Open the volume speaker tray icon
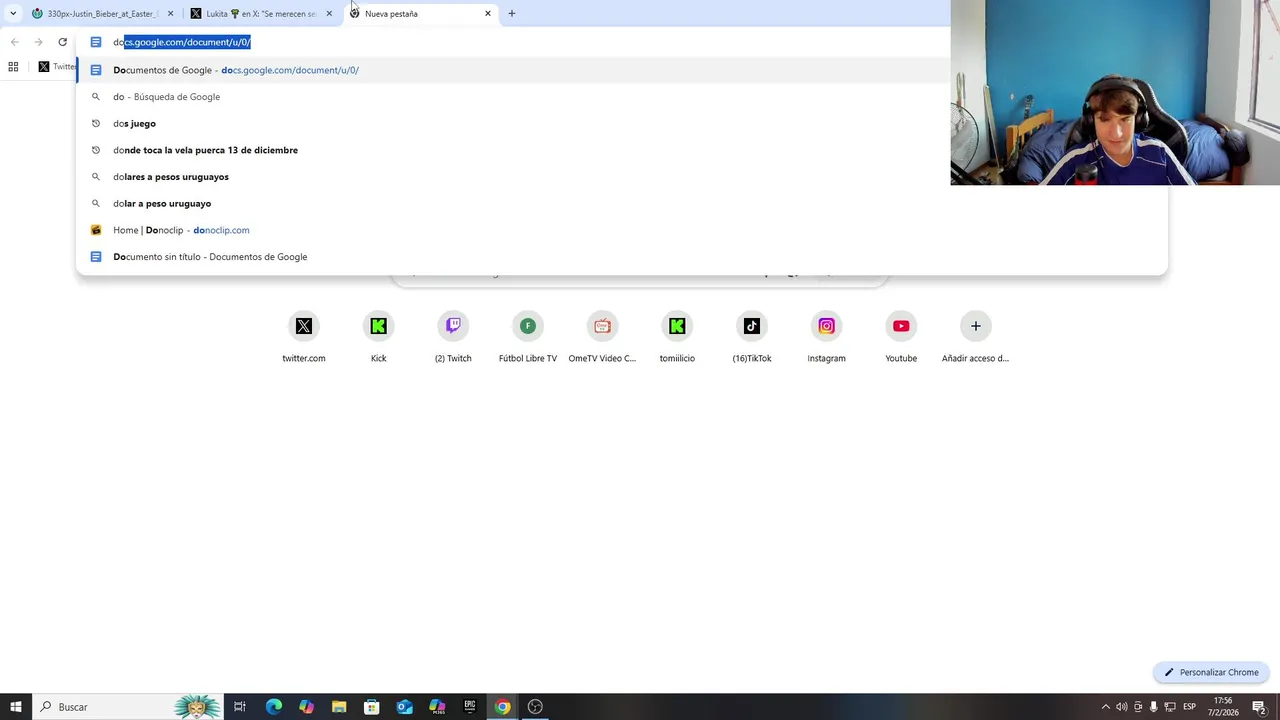 point(1122,707)
